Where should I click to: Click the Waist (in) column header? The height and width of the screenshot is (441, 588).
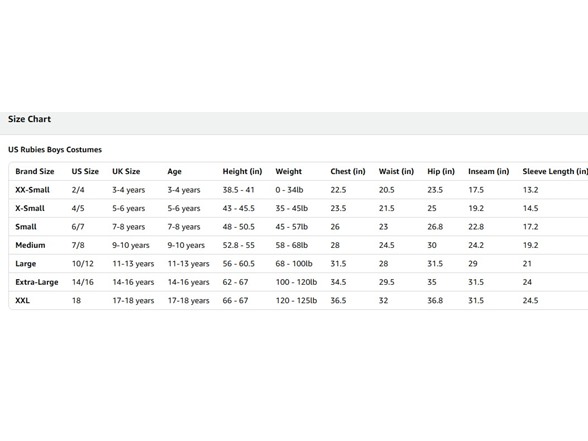click(x=396, y=171)
